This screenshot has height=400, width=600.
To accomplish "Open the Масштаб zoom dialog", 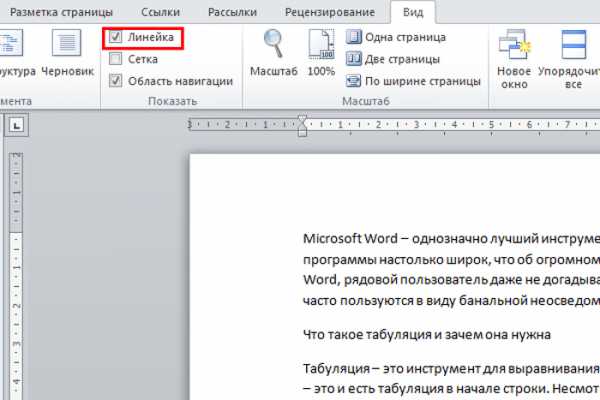I will pos(273,54).
